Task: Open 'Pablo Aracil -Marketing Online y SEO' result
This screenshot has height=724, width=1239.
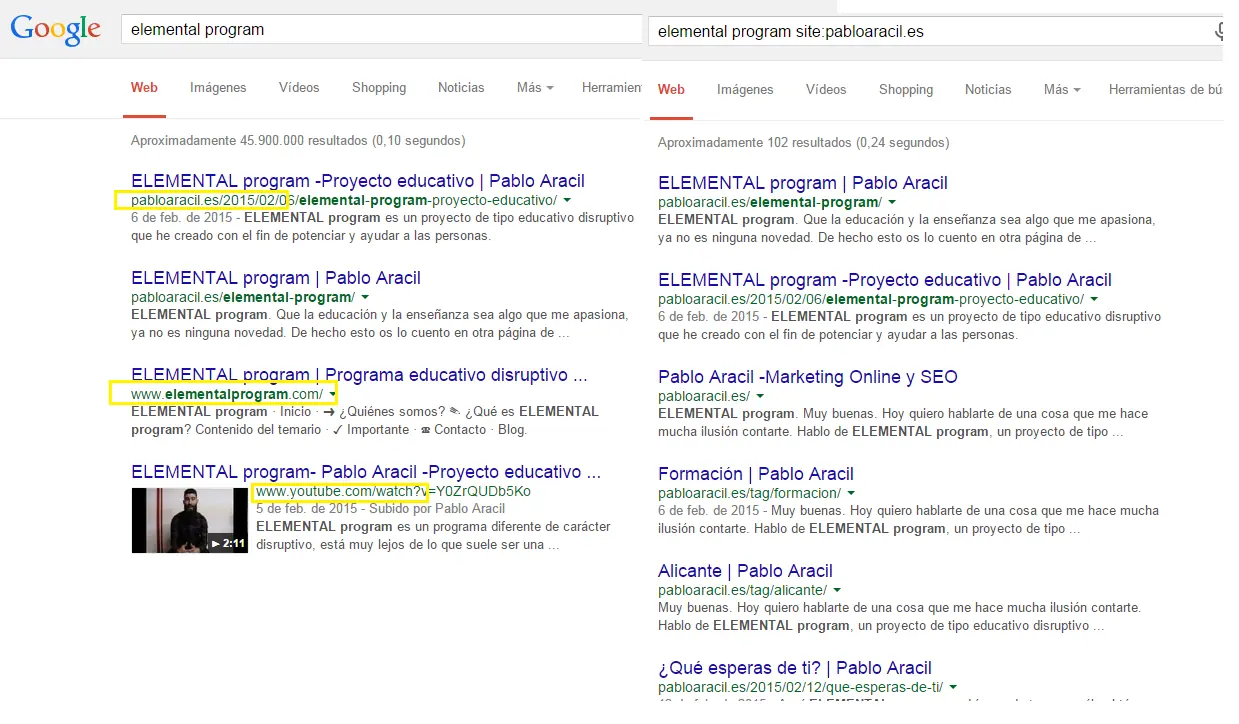Action: click(808, 377)
